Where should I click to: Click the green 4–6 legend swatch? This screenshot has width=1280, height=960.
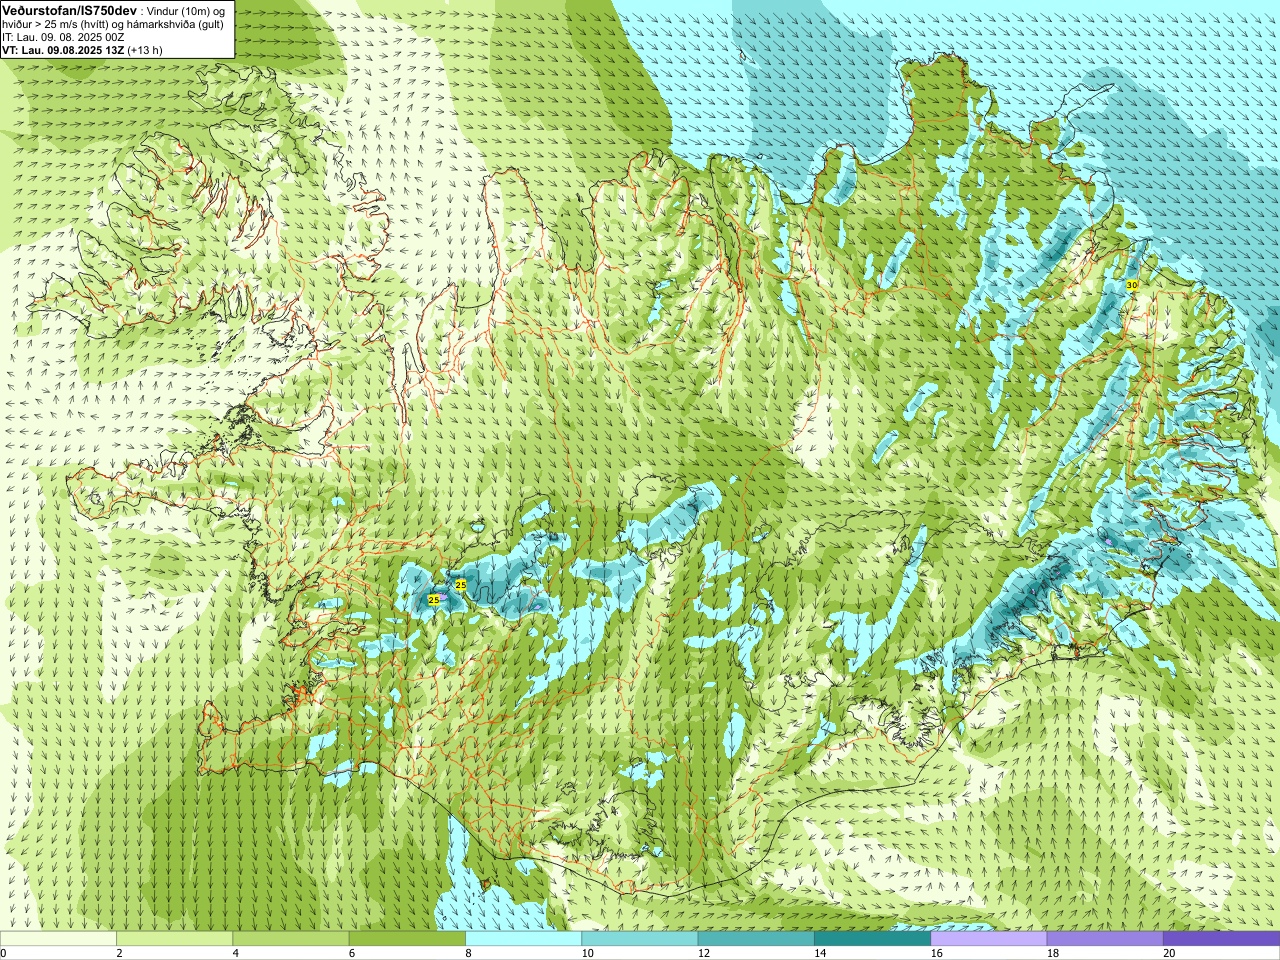point(291,939)
